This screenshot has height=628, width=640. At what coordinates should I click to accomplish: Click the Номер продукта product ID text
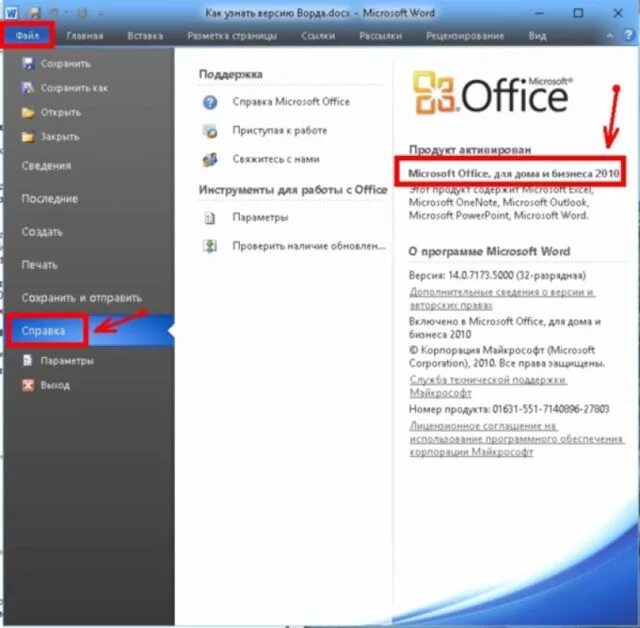point(509,409)
